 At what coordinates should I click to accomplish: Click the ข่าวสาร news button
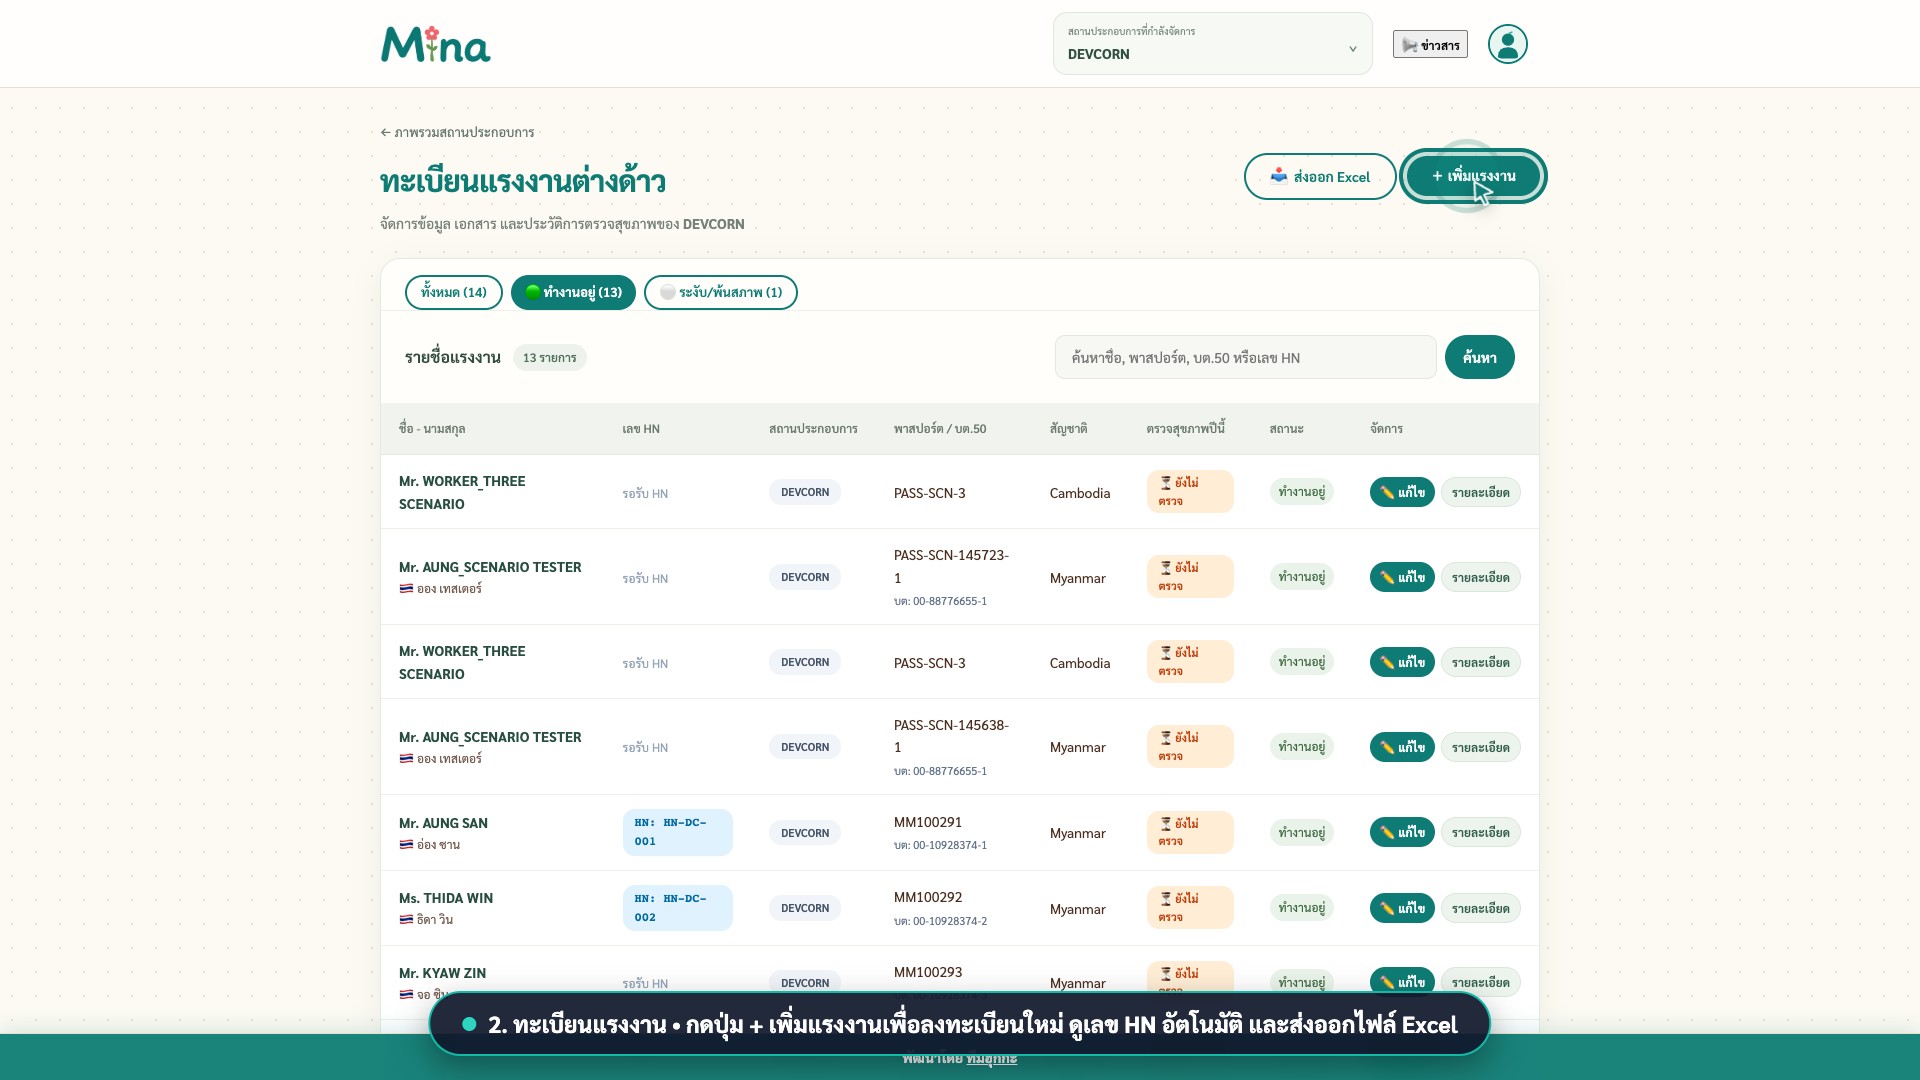(x=1430, y=45)
